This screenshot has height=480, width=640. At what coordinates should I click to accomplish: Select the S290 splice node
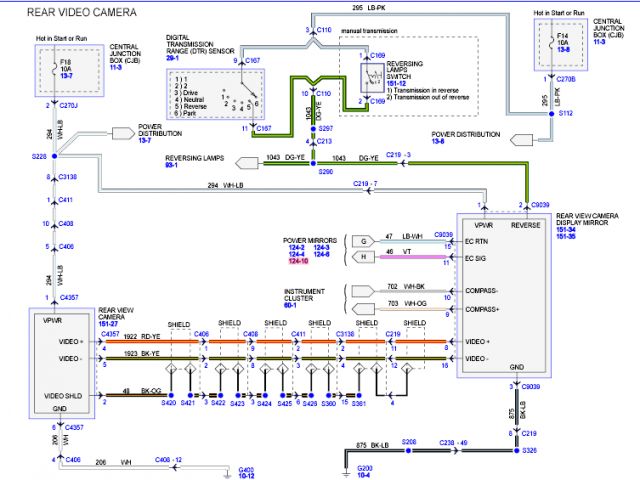[x=312, y=159]
